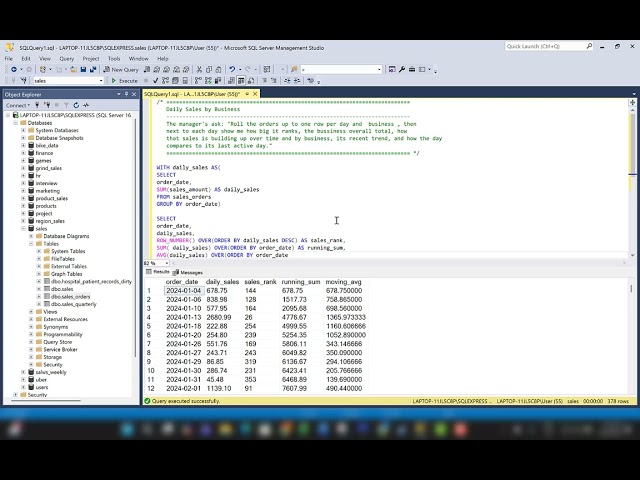Select the dbo.sales_quarterly table
The width and height of the screenshot is (640, 480).
pyautogui.click(x=73, y=304)
